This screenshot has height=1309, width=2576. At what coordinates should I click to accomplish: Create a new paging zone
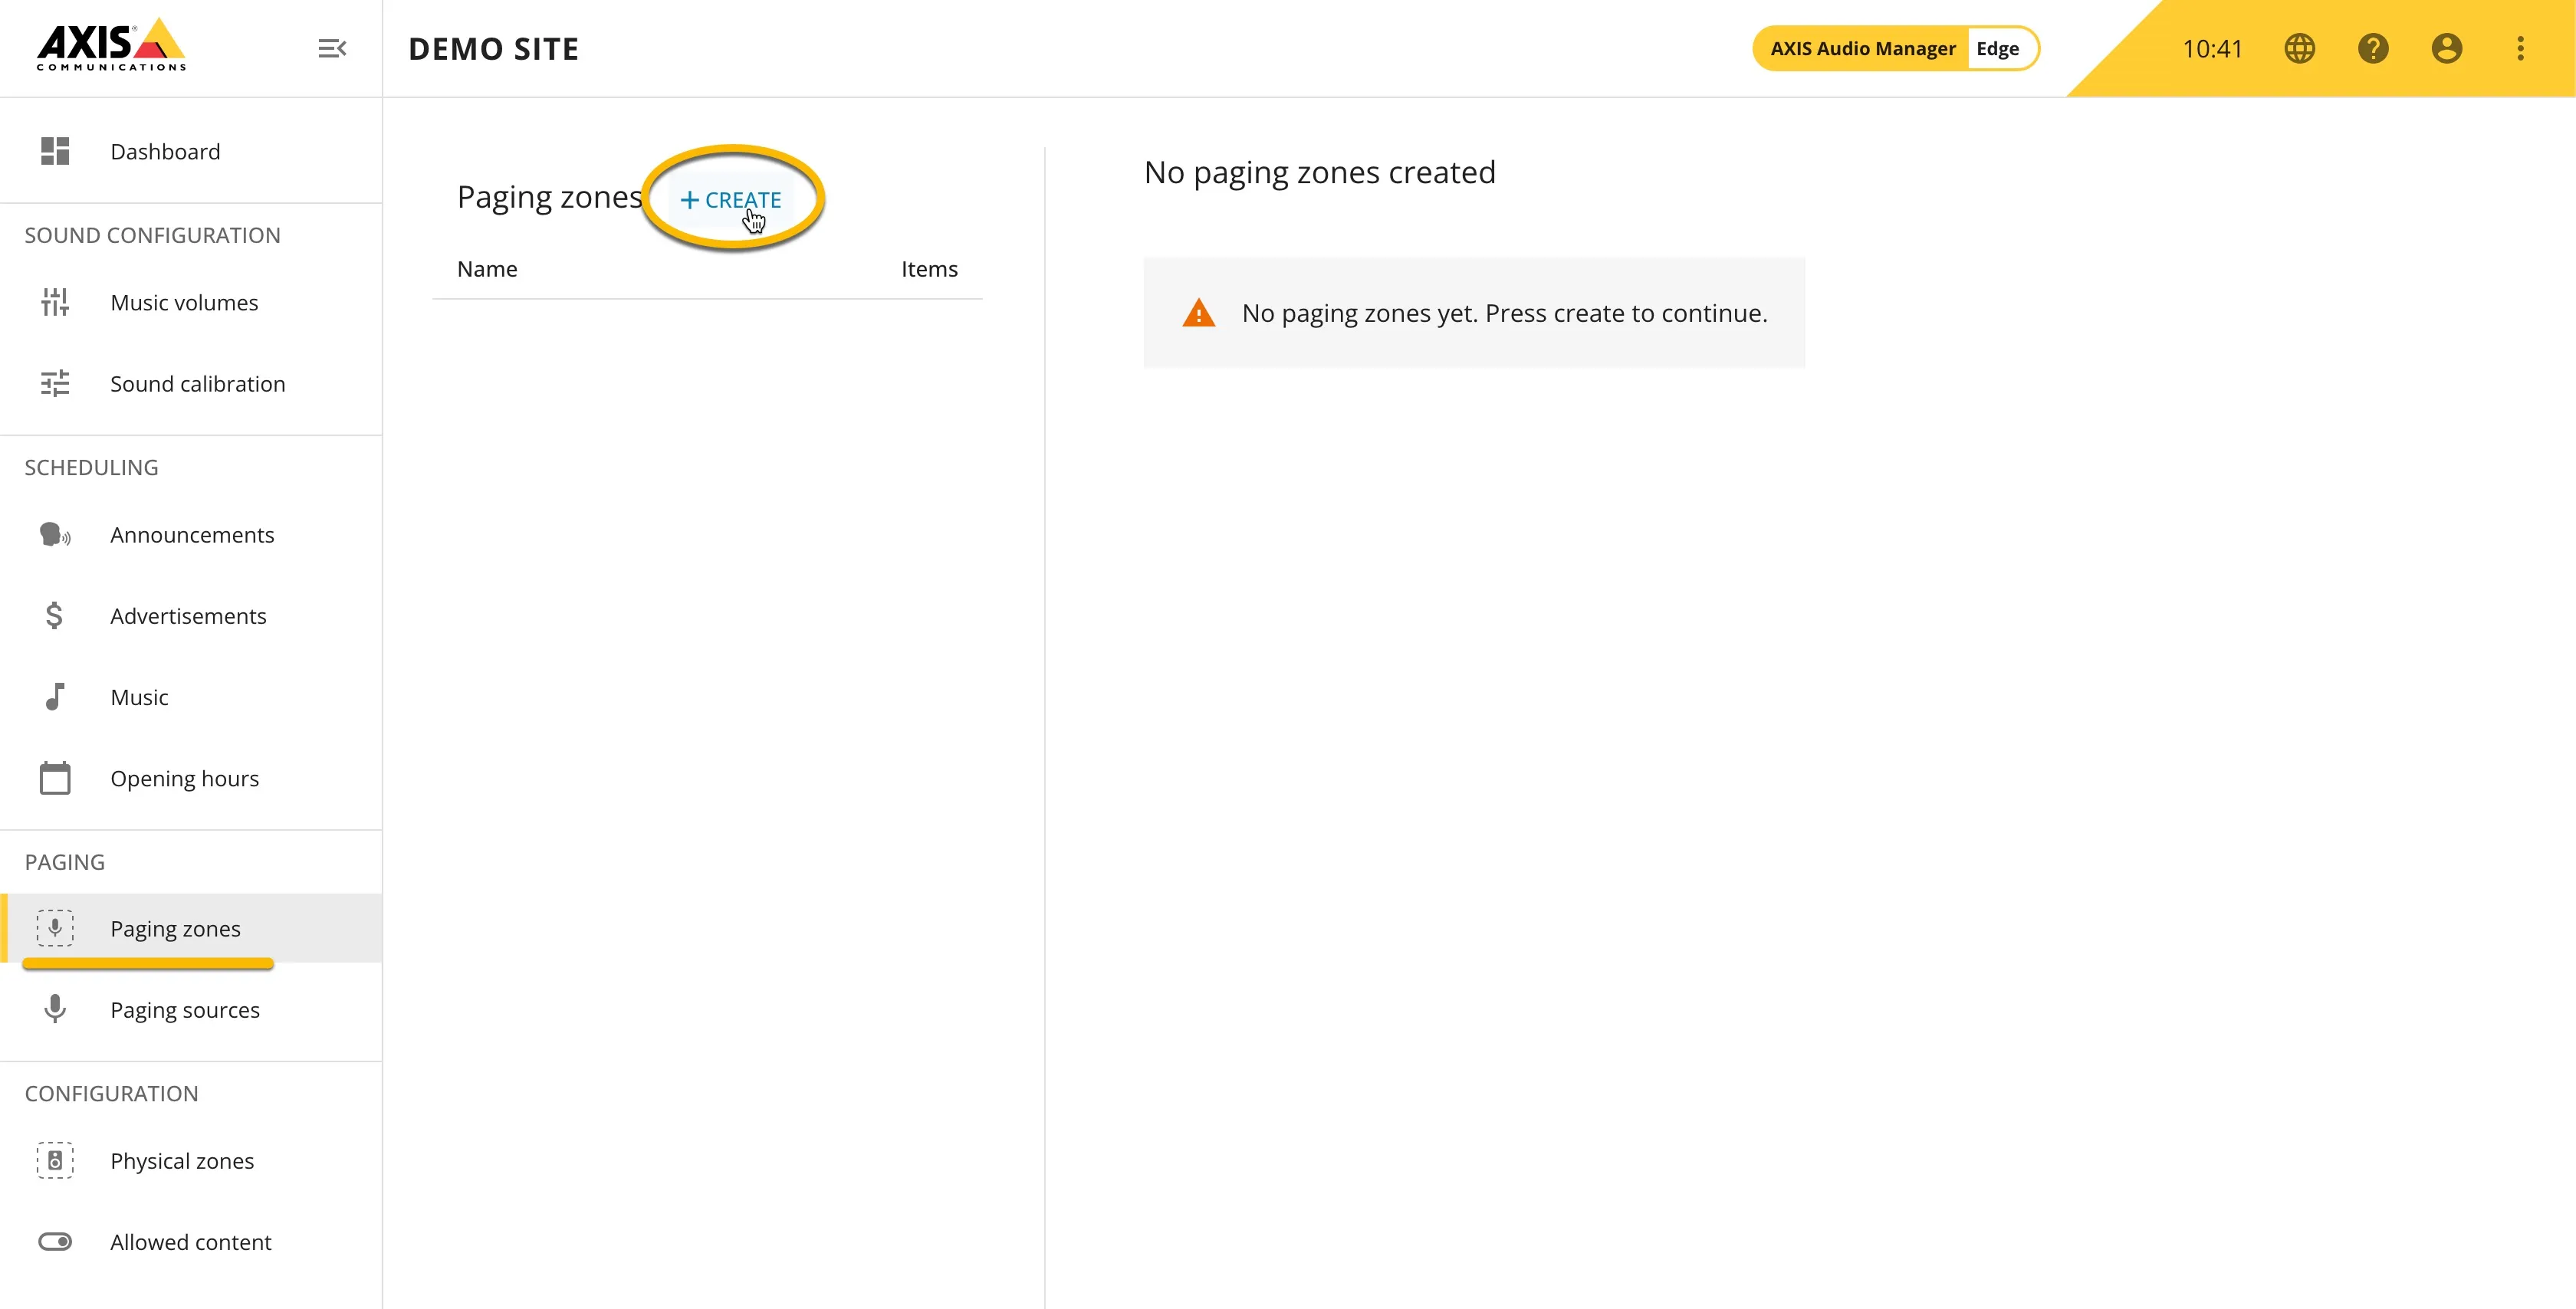731,199
